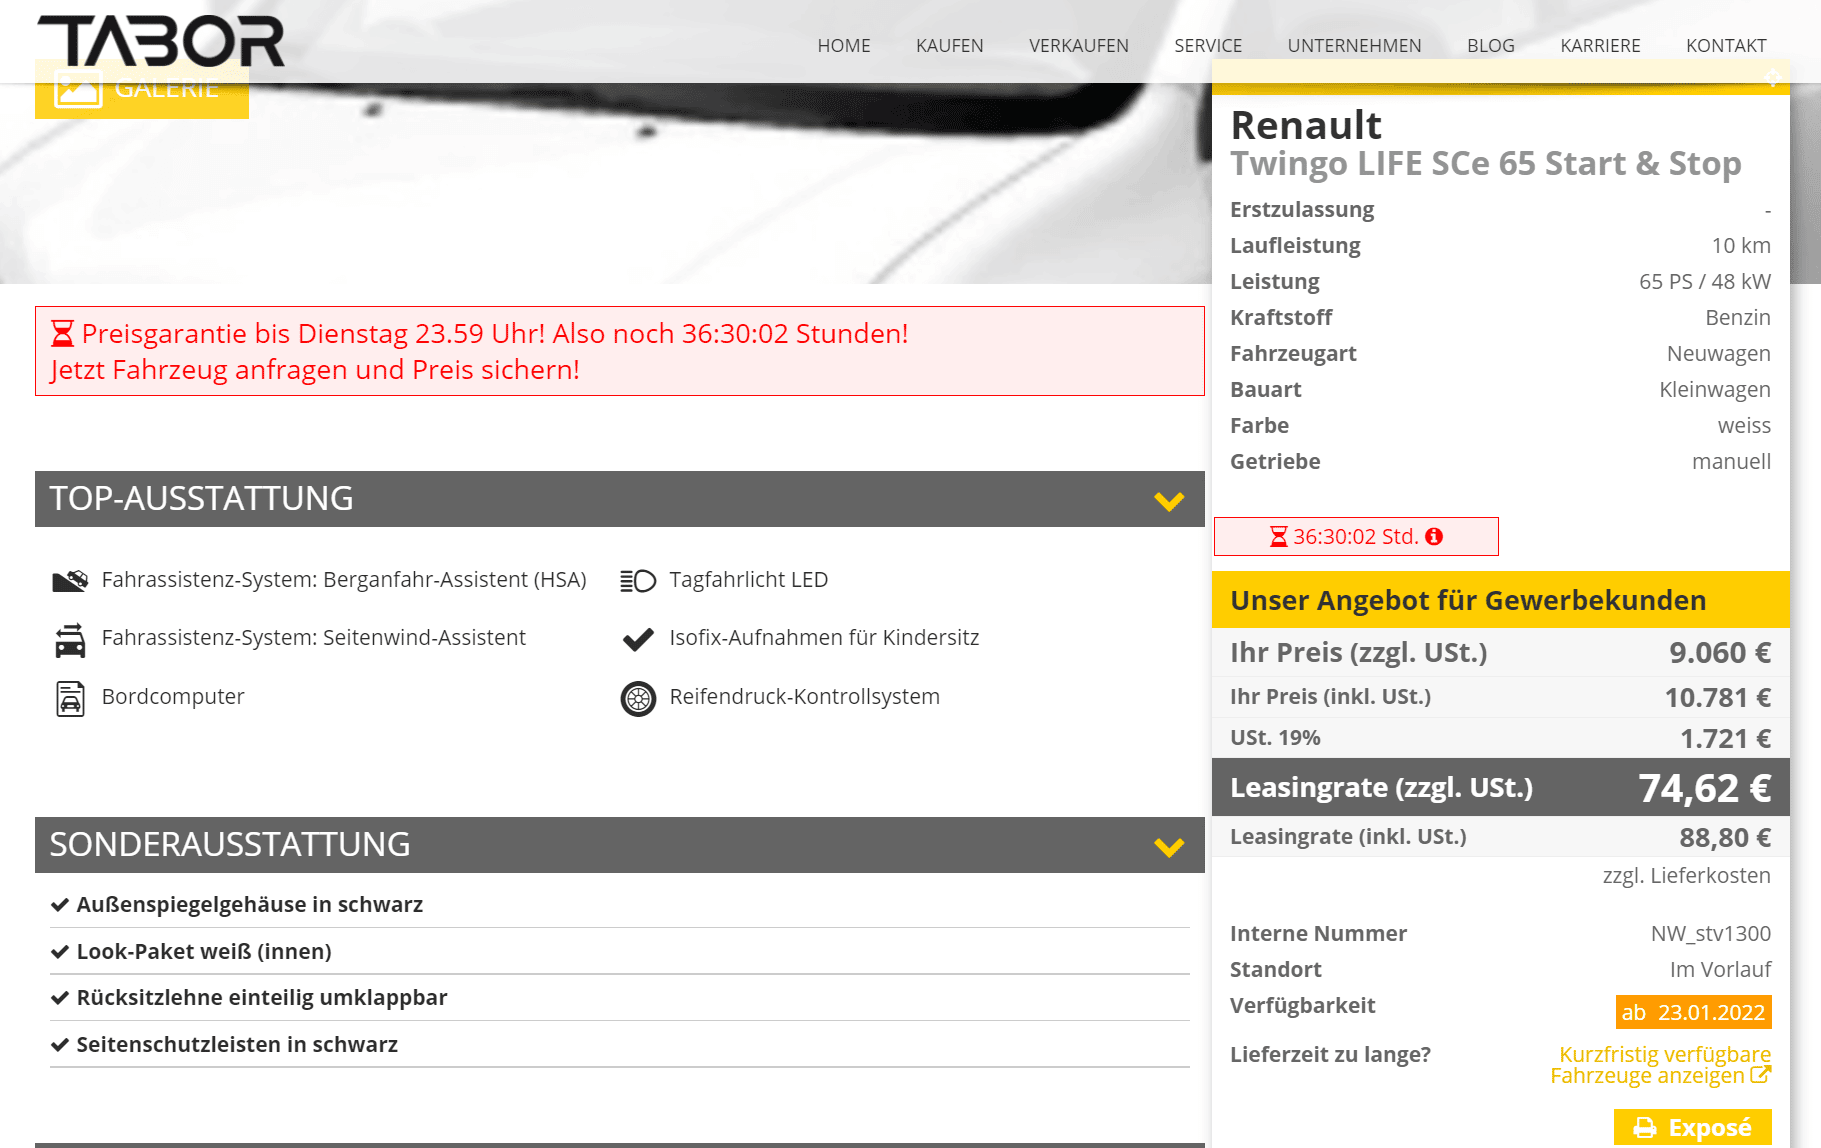Click the Laufleistung value 10 km

[1741, 246]
